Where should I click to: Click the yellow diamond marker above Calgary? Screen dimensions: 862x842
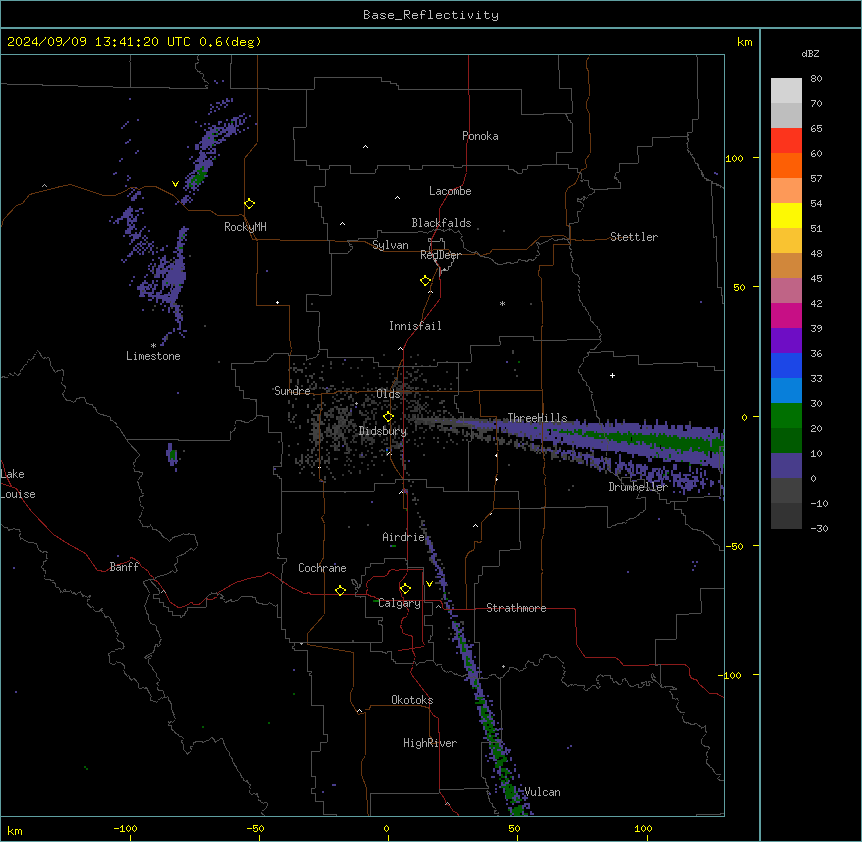coord(405,589)
